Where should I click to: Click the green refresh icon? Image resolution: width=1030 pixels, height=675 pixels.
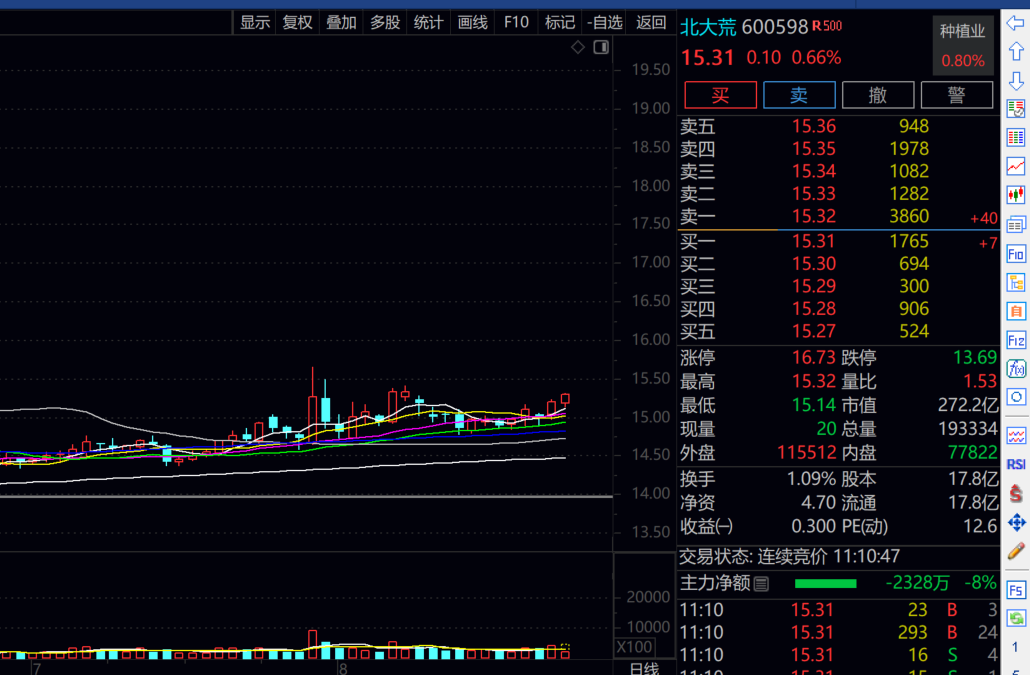[x=1016, y=618]
